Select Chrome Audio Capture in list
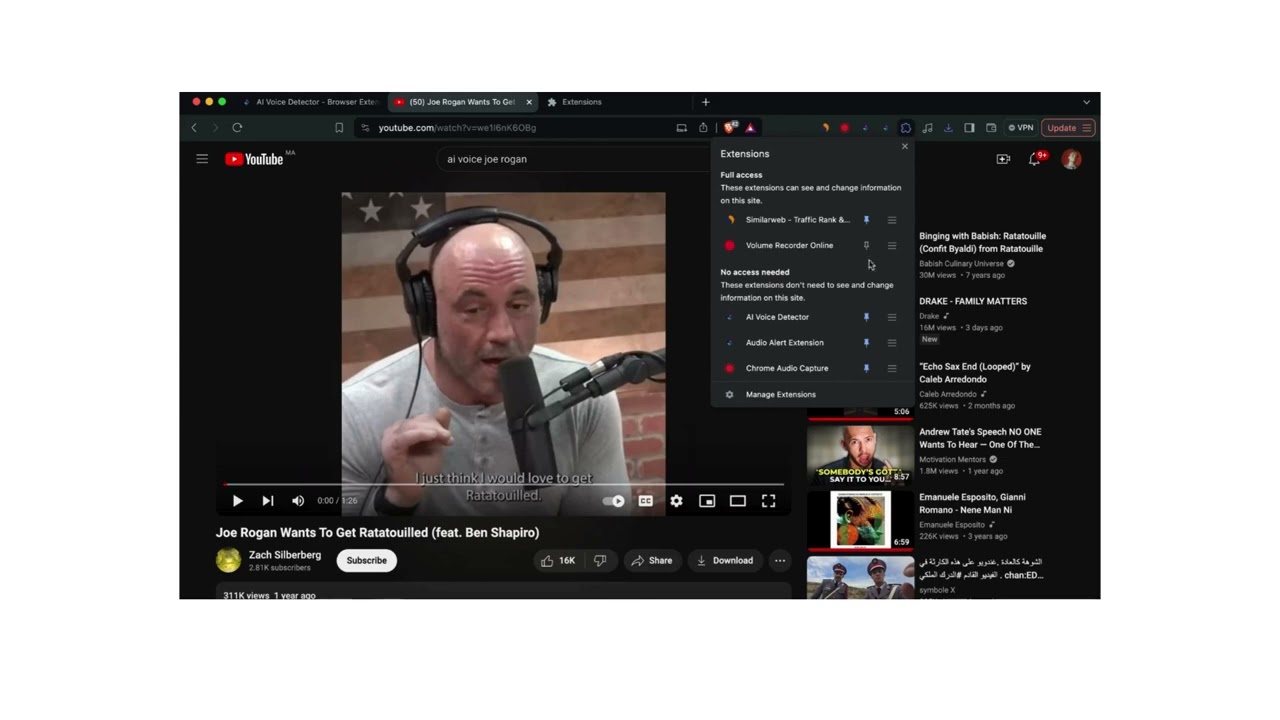 [787, 368]
